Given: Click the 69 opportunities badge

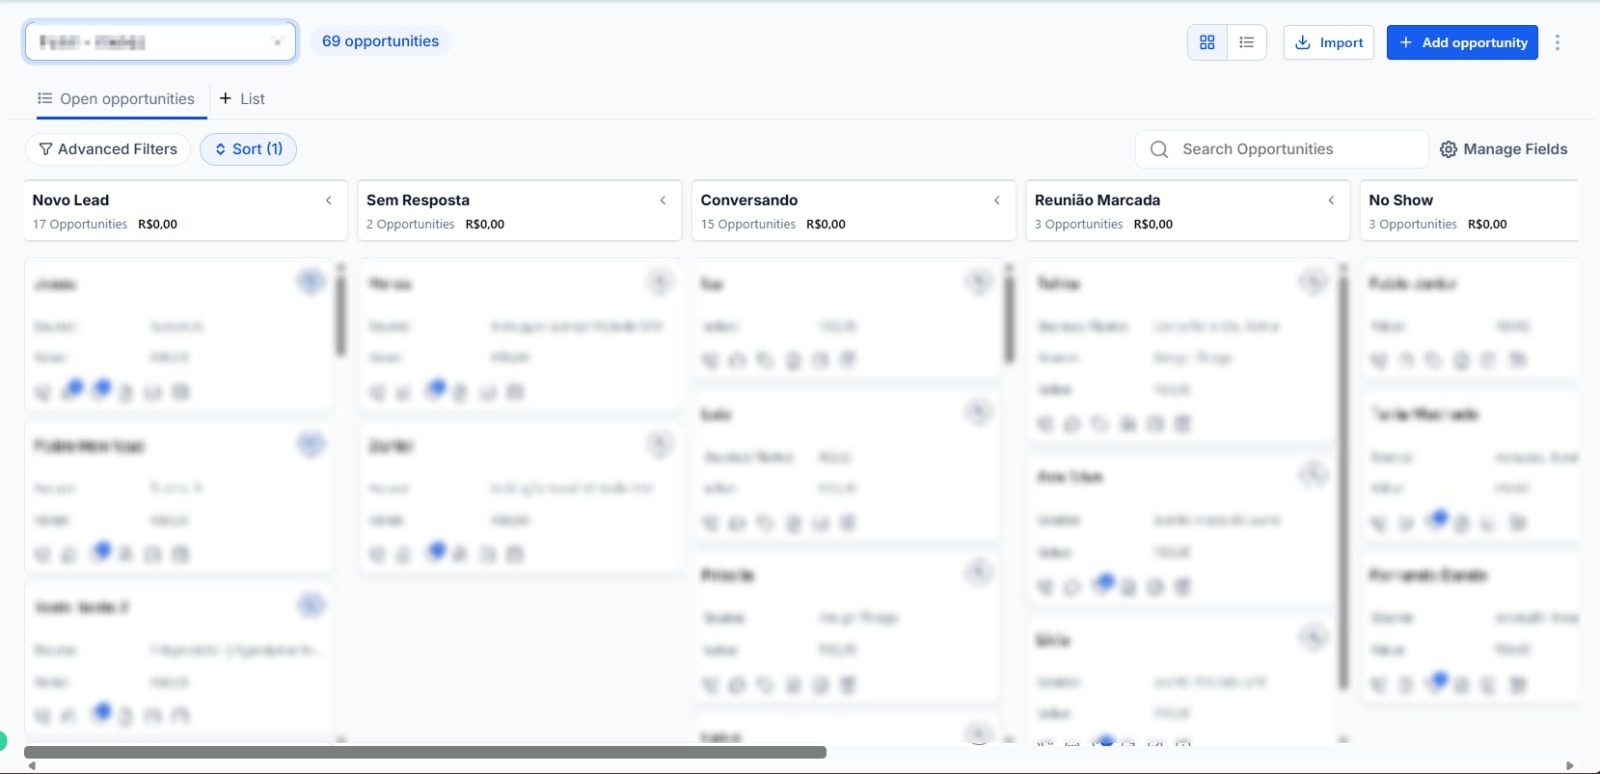Looking at the screenshot, I should pos(380,41).
